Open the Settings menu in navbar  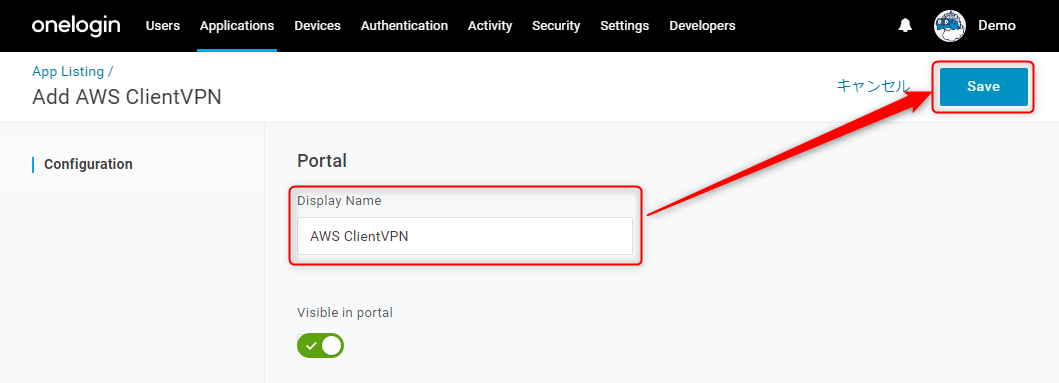625,26
